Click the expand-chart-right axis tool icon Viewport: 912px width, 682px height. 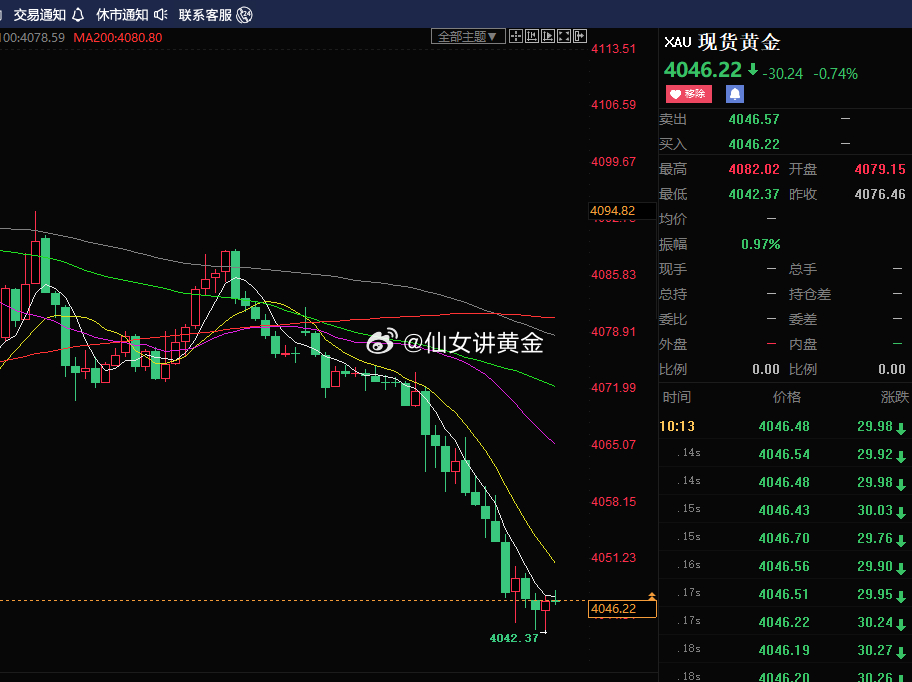[548, 37]
